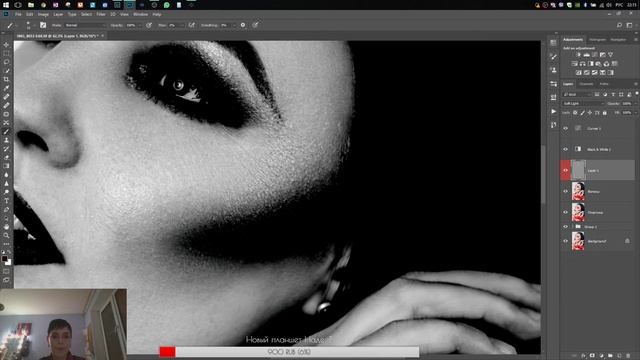Select the Zoom tool
Viewport: 640px width, 360px height.
(6, 236)
